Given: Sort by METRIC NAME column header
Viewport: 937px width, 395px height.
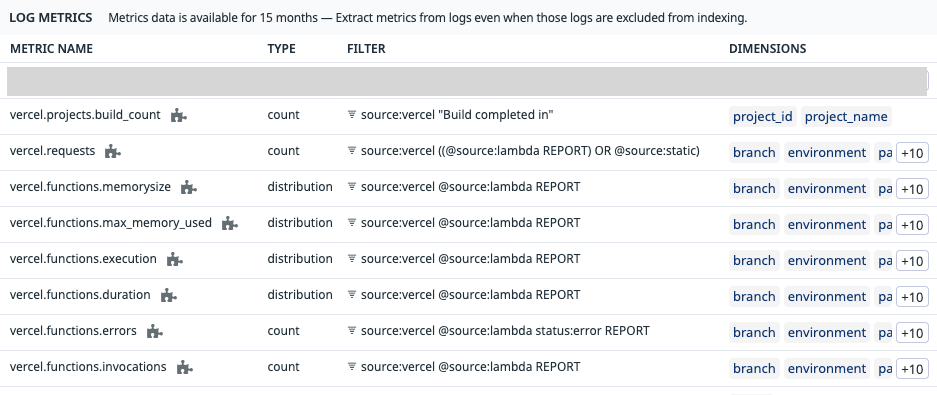Looking at the screenshot, I should (51, 49).
